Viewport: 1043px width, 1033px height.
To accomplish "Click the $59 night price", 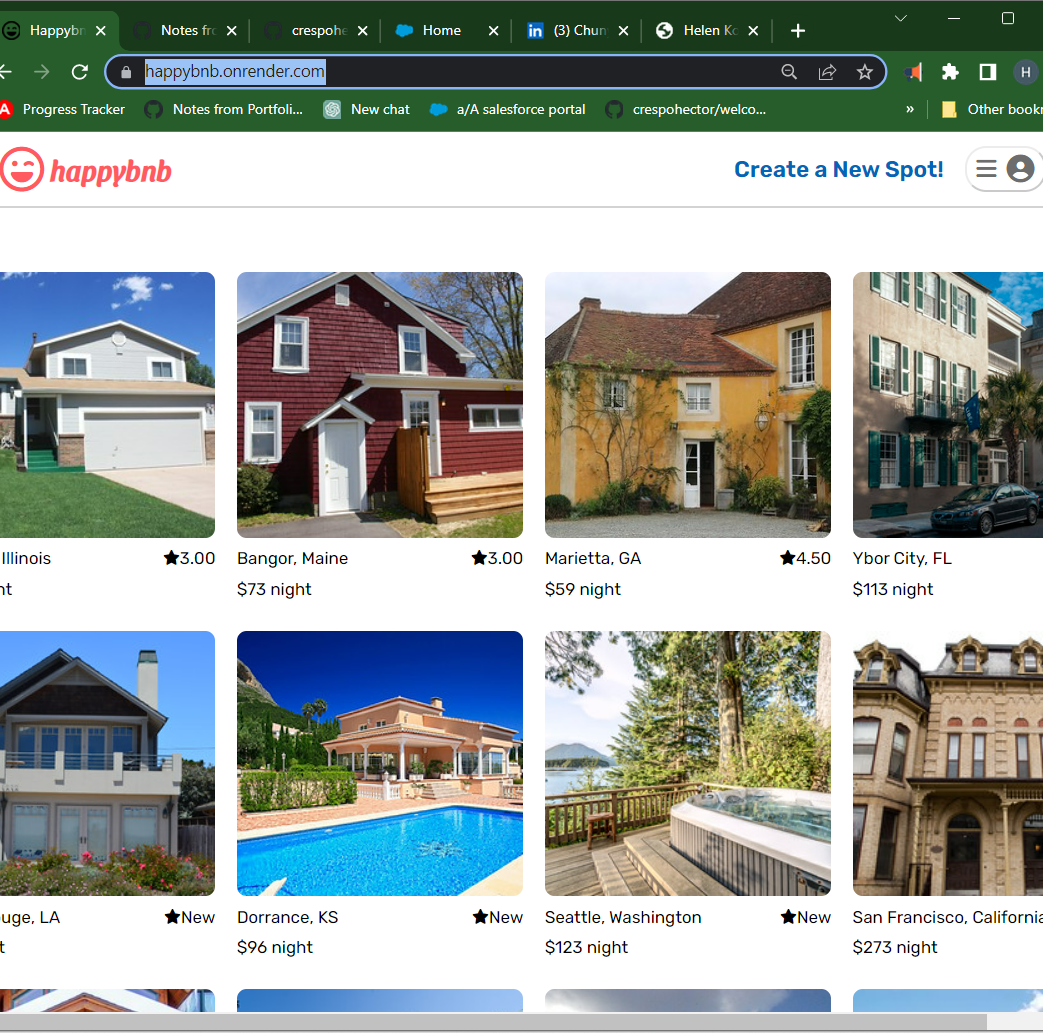I will coord(583,589).
